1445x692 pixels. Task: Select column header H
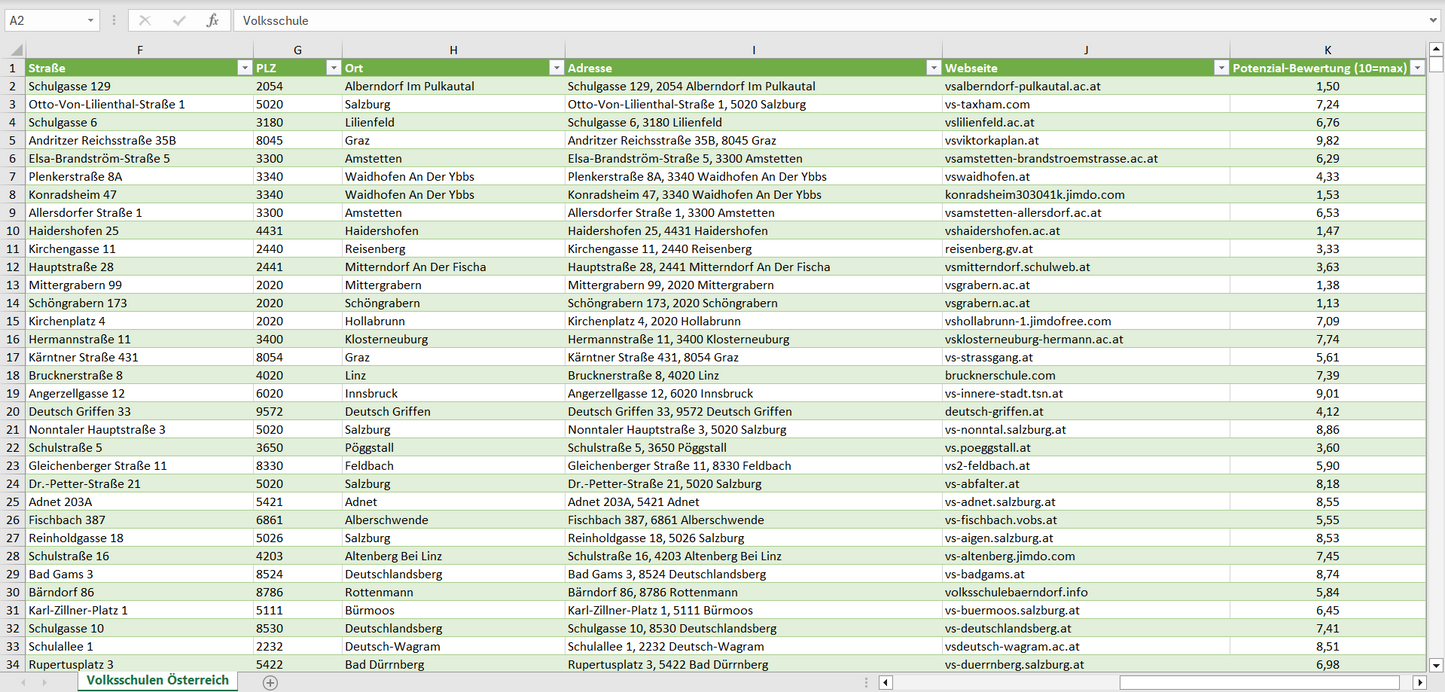click(453, 50)
